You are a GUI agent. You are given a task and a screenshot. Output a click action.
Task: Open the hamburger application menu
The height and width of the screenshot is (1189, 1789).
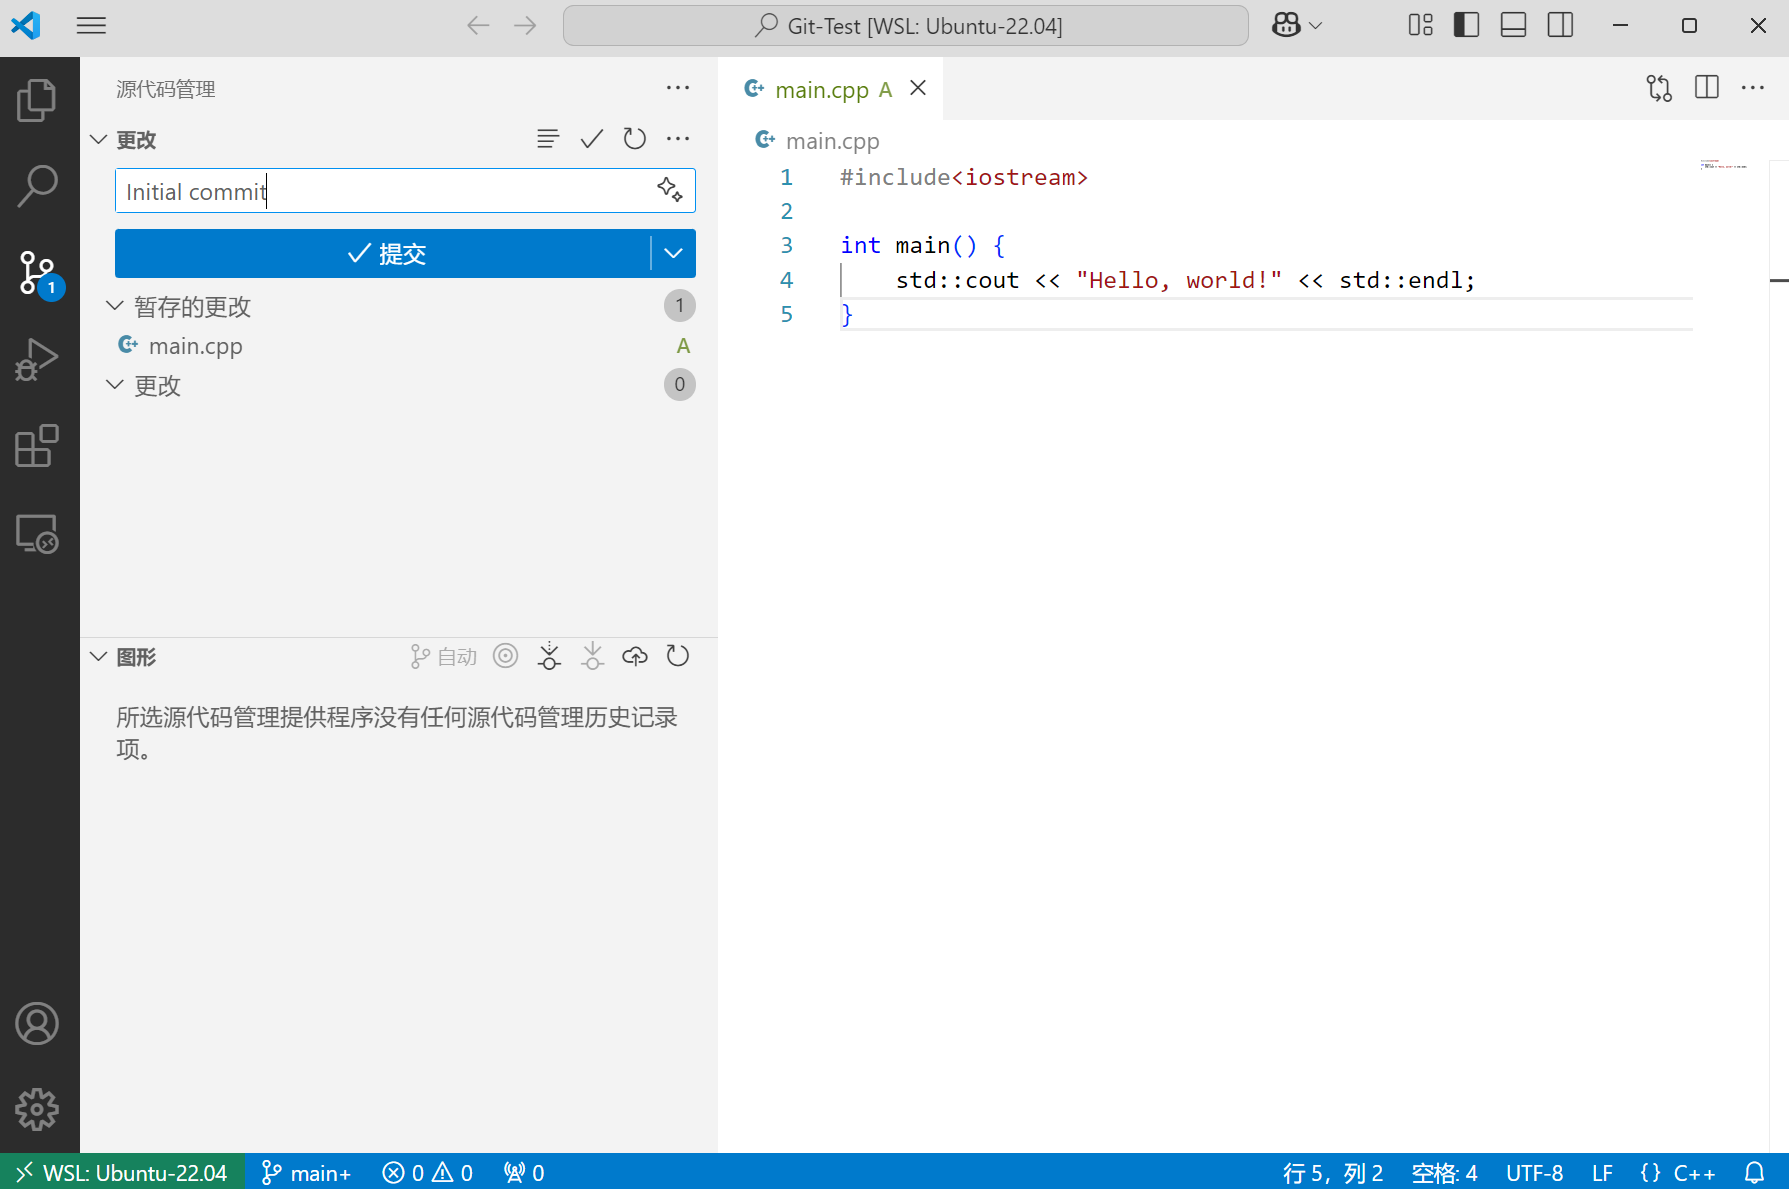point(91,26)
